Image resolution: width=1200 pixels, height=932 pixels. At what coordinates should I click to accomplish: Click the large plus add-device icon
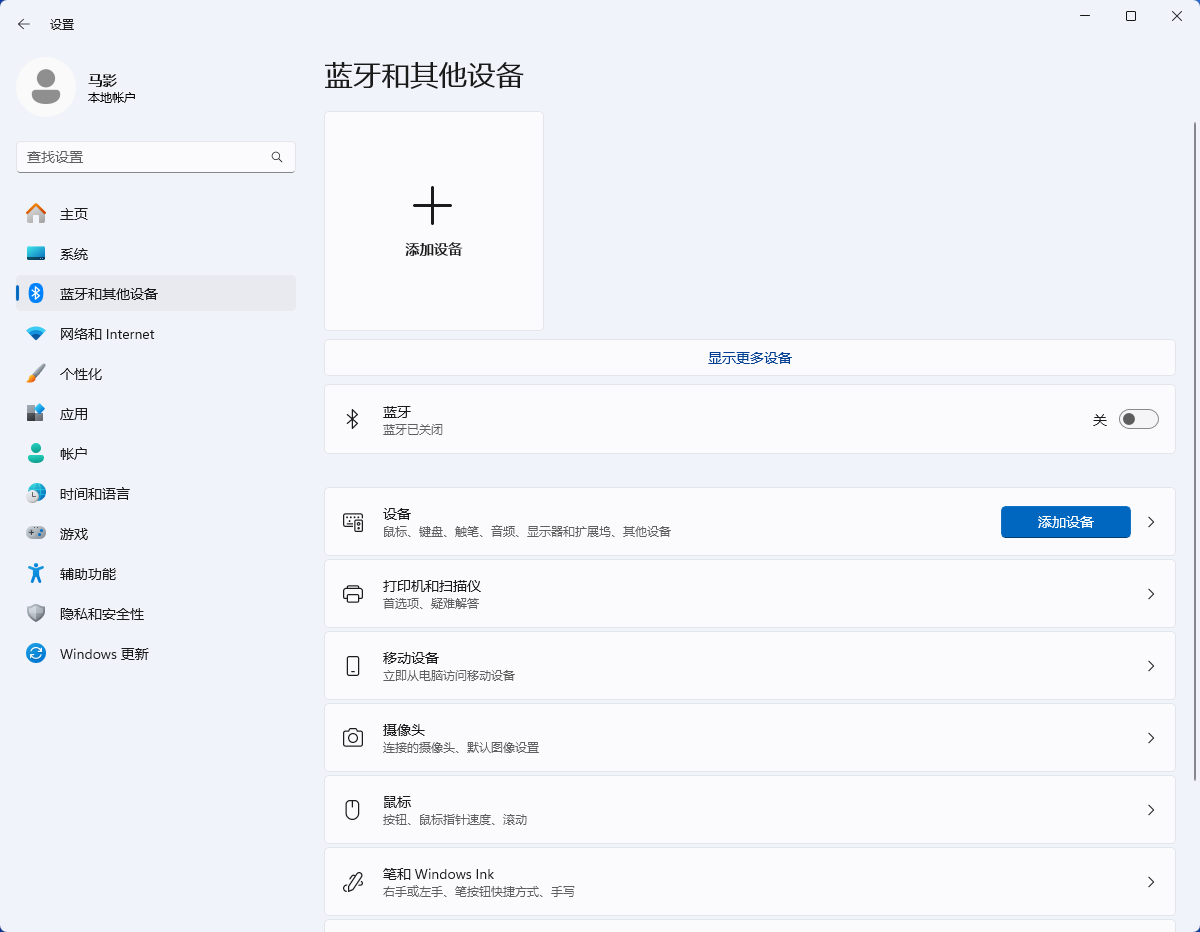432,206
